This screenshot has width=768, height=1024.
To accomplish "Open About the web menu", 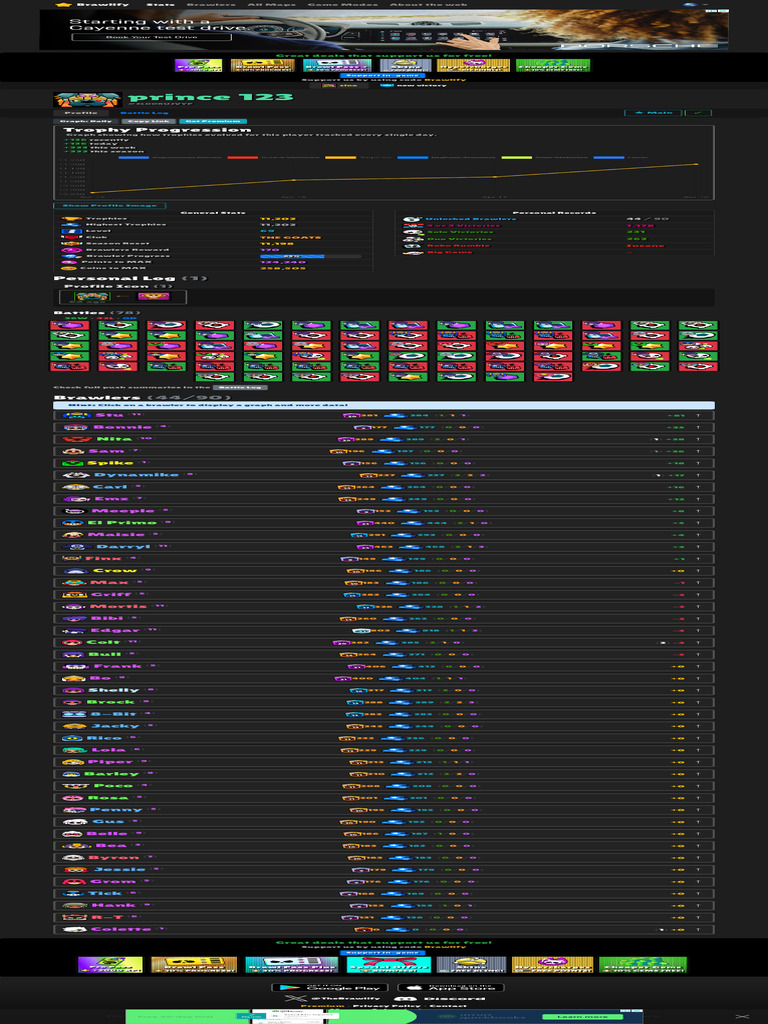I will [428, 4].
